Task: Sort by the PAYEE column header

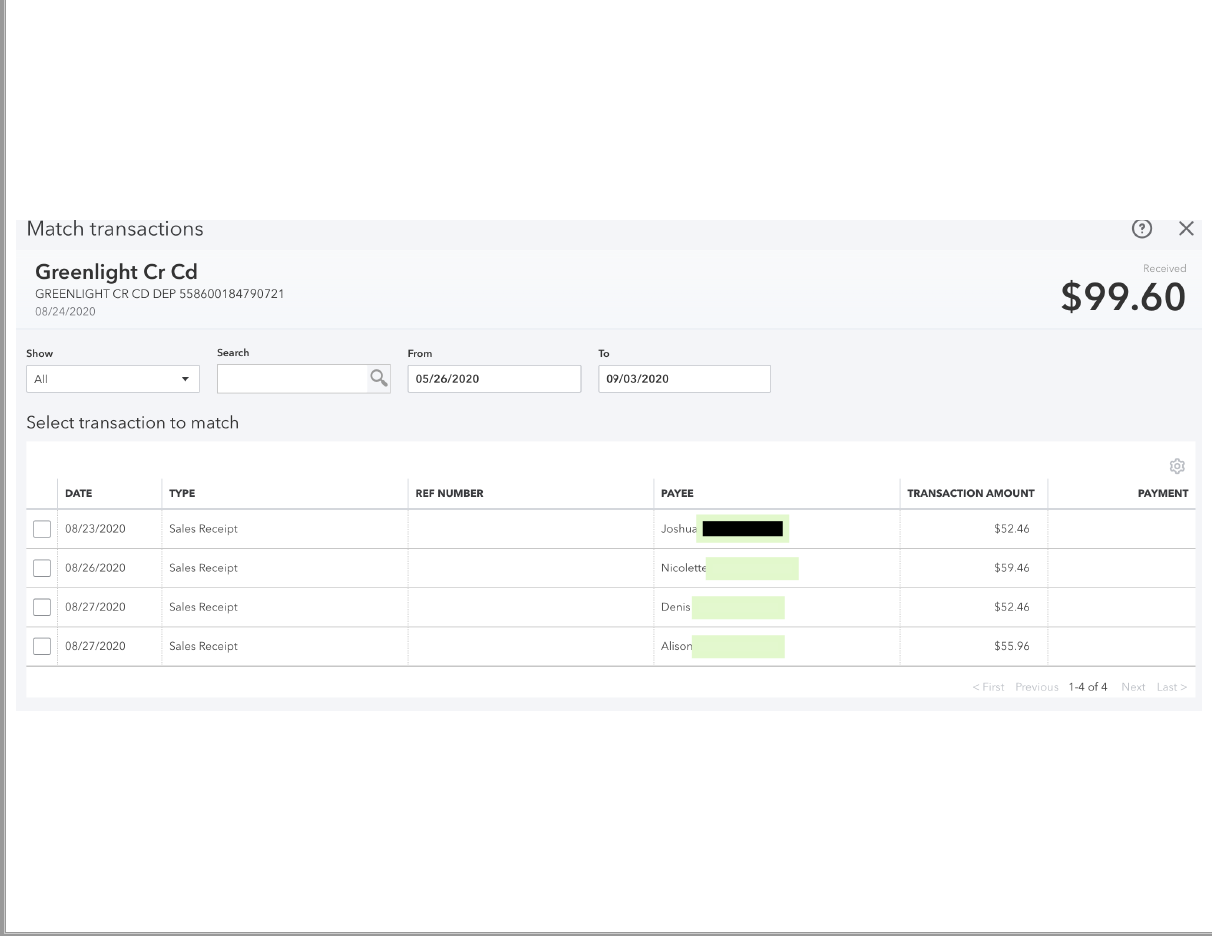Action: click(677, 493)
